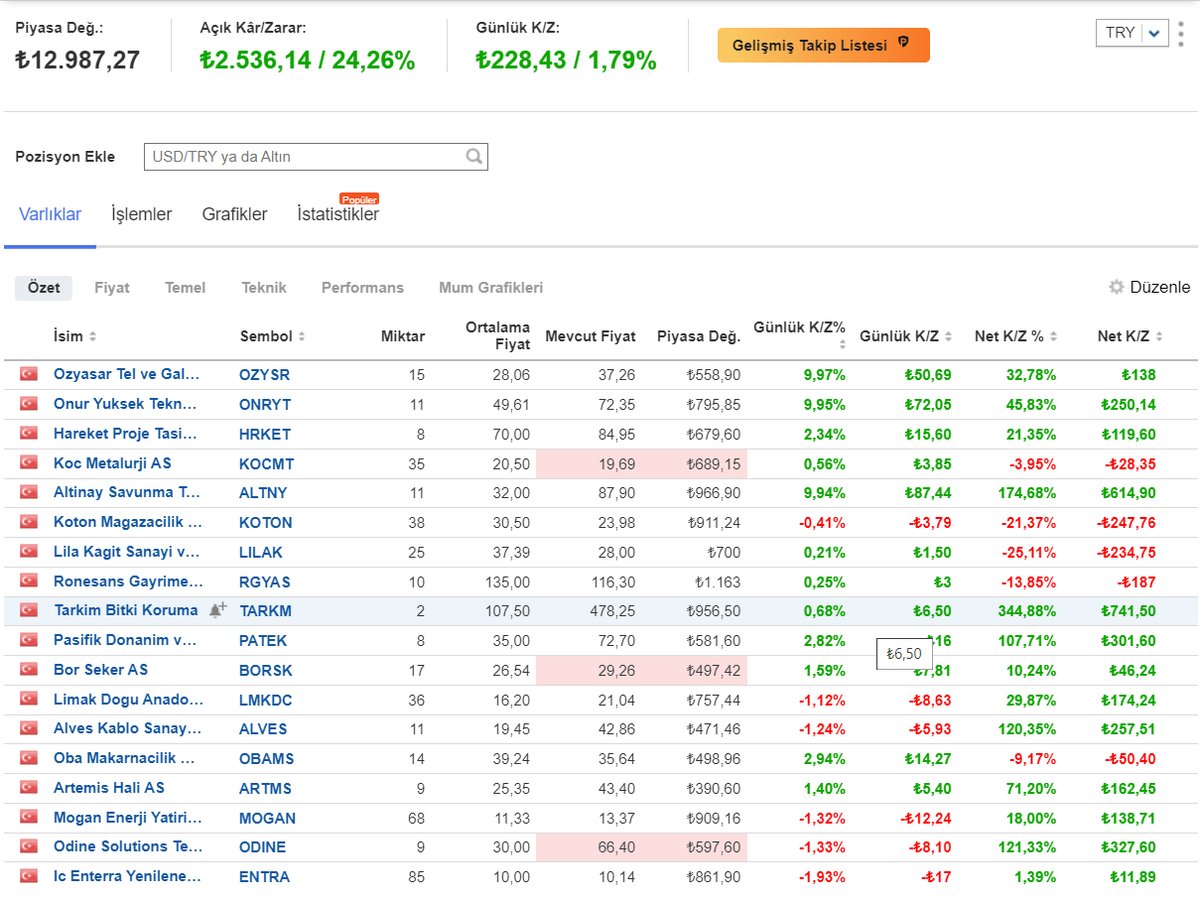Image resolution: width=1200 pixels, height=902 pixels.
Task: Click the BORSK symbol
Action: pyautogui.click(x=264, y=670)
